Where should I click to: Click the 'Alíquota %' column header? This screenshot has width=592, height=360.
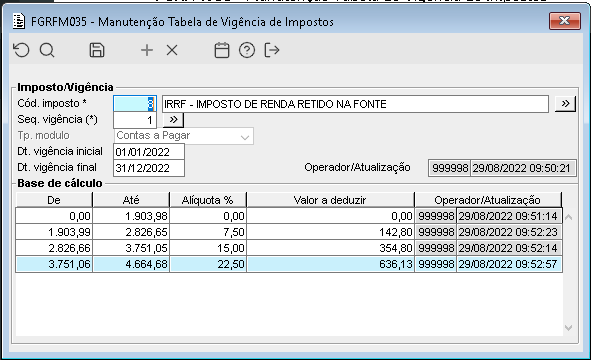tap(208, 200)
